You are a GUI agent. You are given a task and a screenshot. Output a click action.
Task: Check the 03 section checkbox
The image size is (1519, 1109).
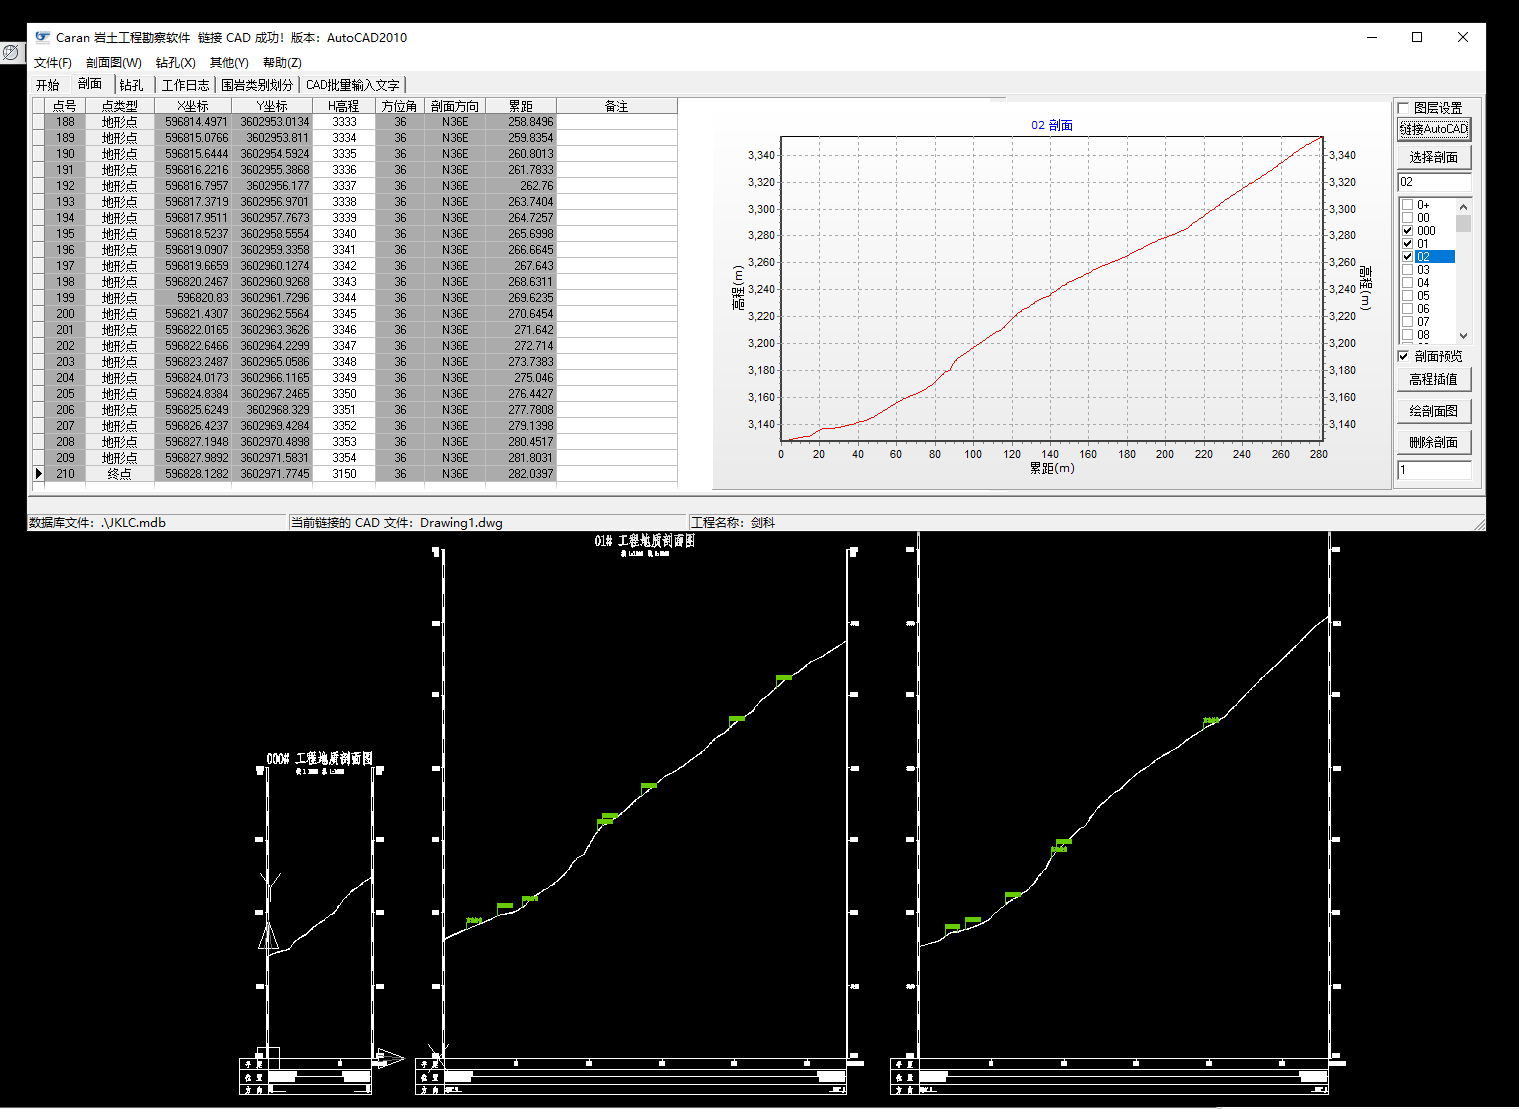[x=1407, y=270]
